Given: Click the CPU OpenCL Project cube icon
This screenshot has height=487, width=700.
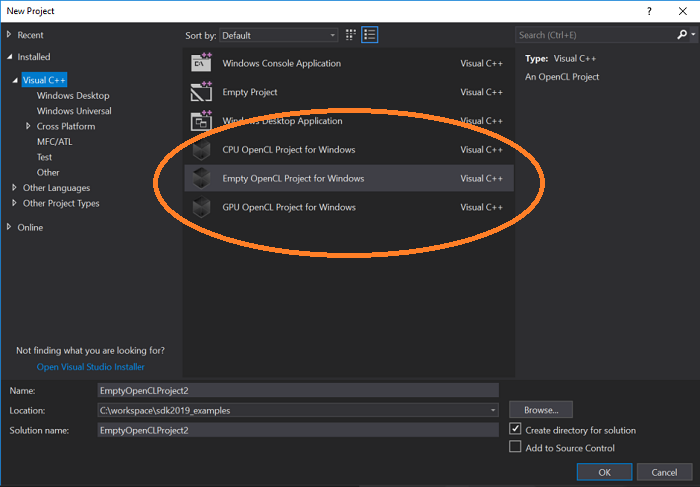Looking at the screenshot, I should pos(201,150).
